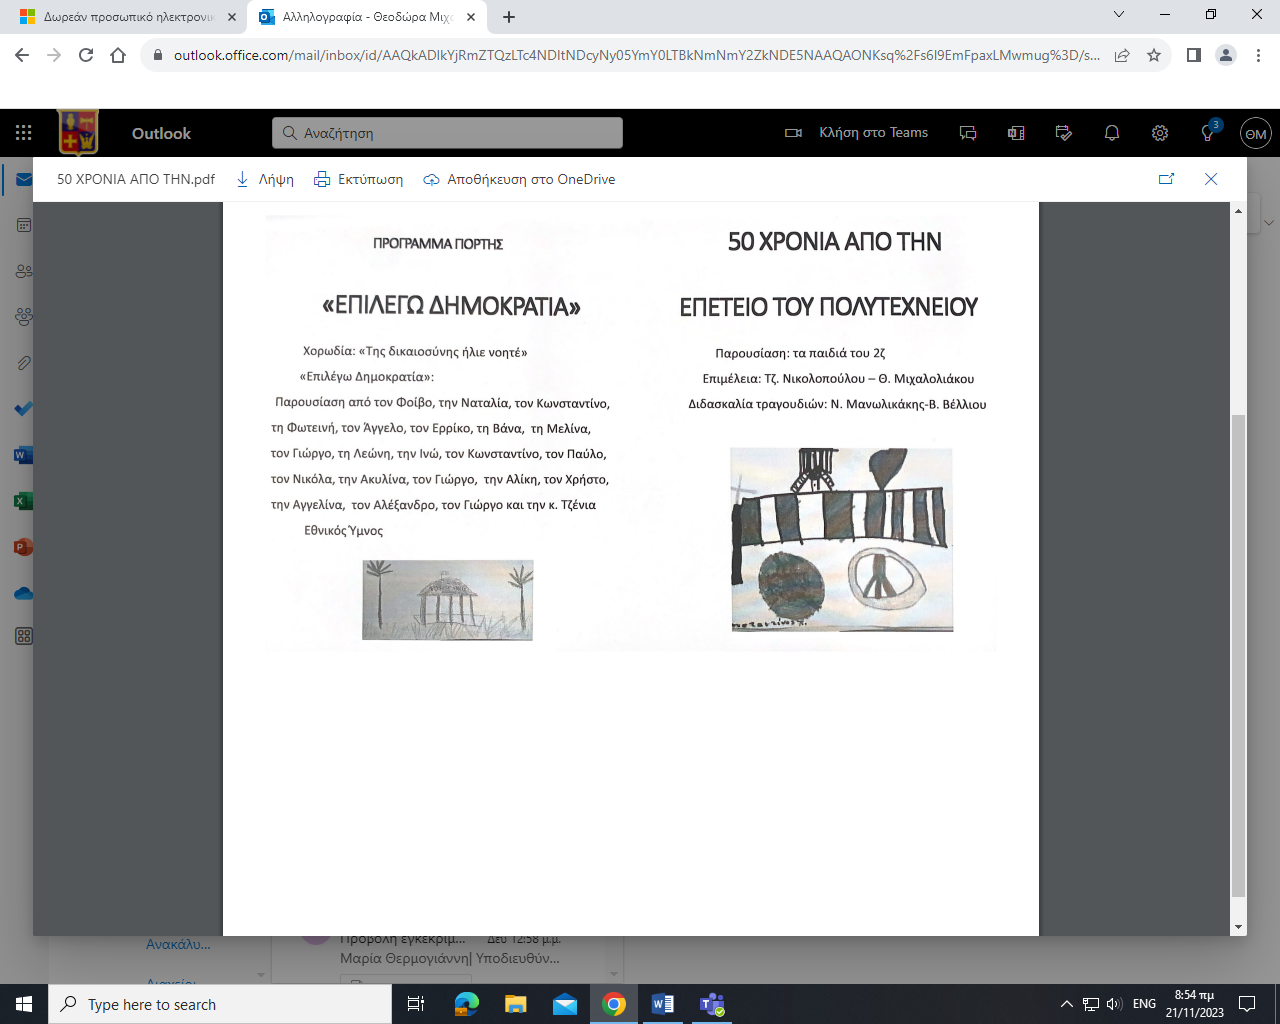Open the ΘΜ account avatar

(x=1256, y=133)
